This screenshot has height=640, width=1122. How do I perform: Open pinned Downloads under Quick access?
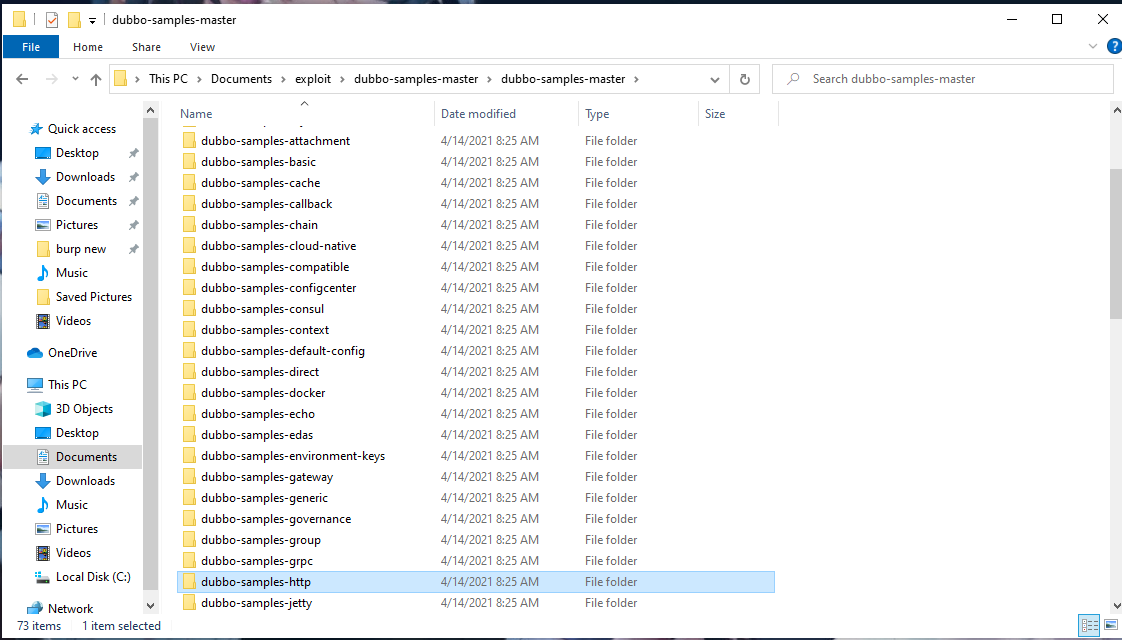(85, 177)
